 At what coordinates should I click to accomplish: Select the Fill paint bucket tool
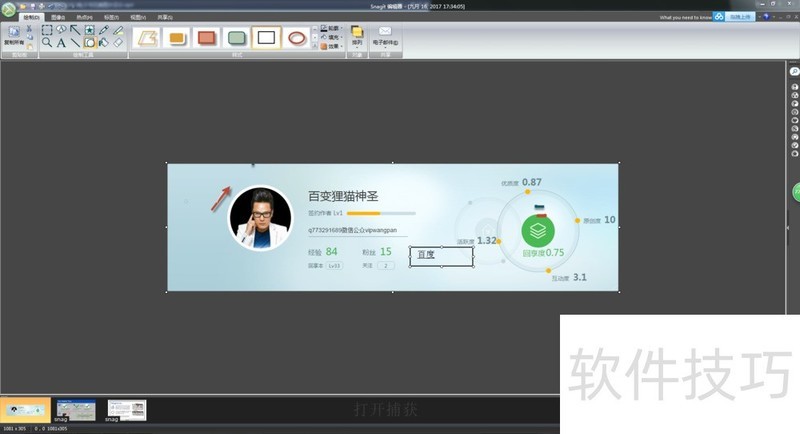coord(104,43)
